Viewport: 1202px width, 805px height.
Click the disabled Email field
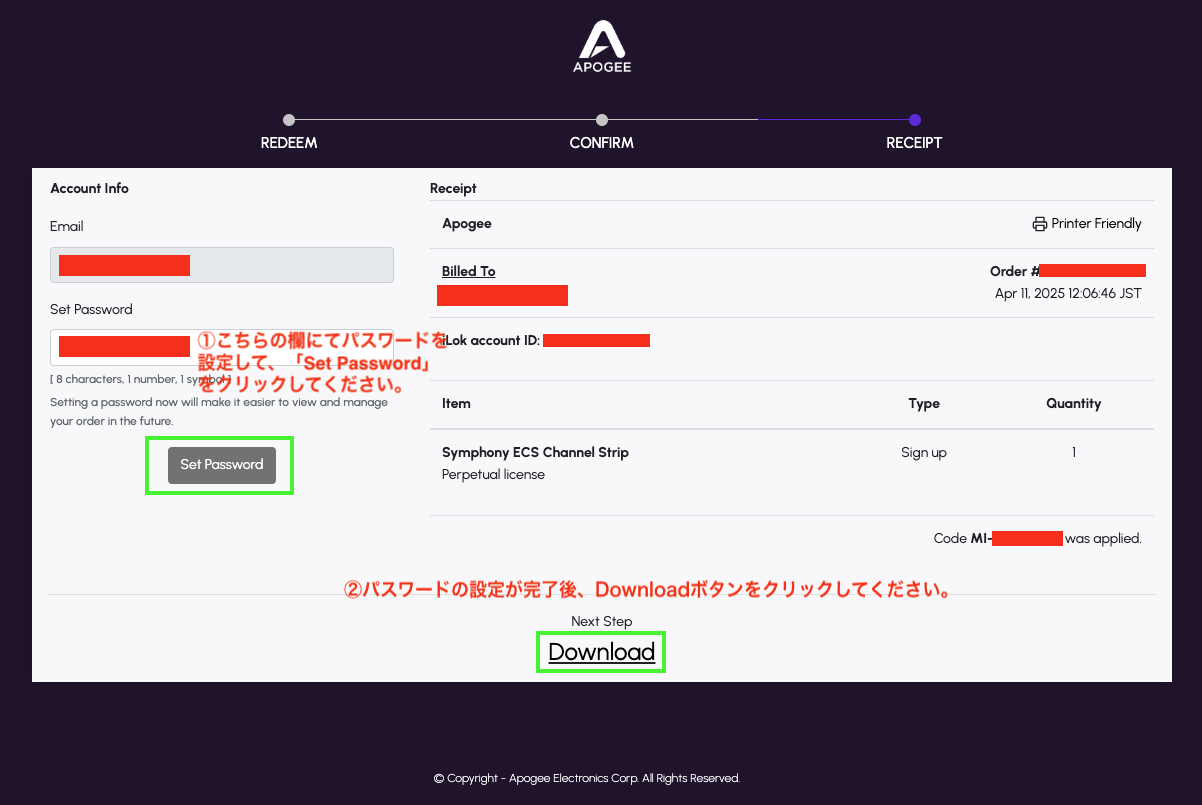point(222,265)
